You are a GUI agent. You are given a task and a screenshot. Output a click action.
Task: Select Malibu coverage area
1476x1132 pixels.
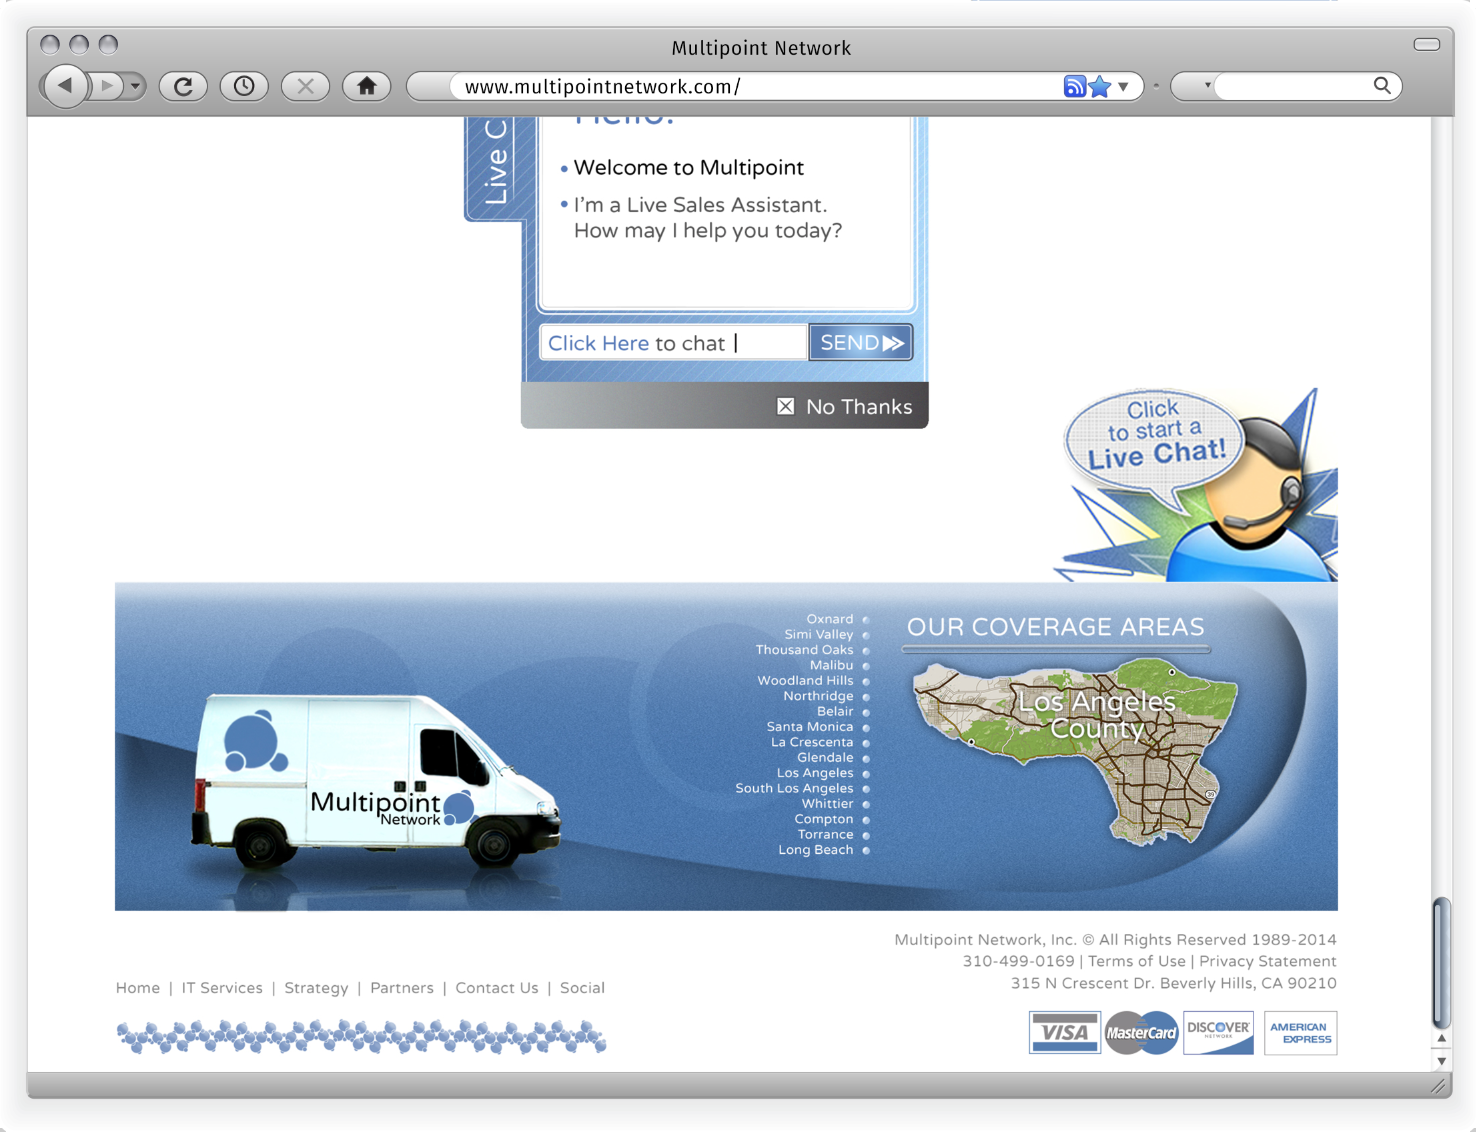[x=832, y=665]
